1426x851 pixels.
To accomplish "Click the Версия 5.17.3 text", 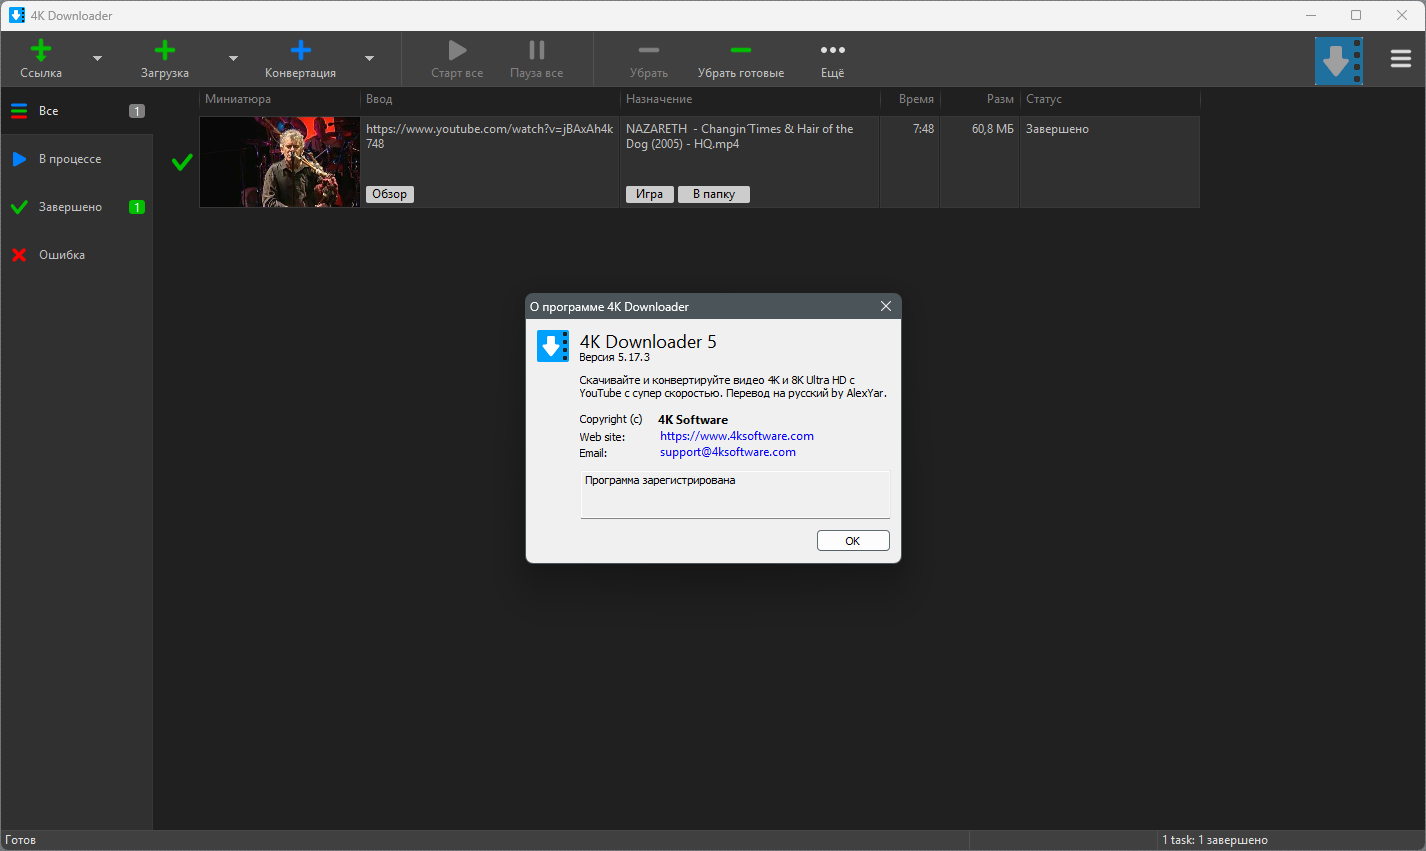I will pos(614,357).
